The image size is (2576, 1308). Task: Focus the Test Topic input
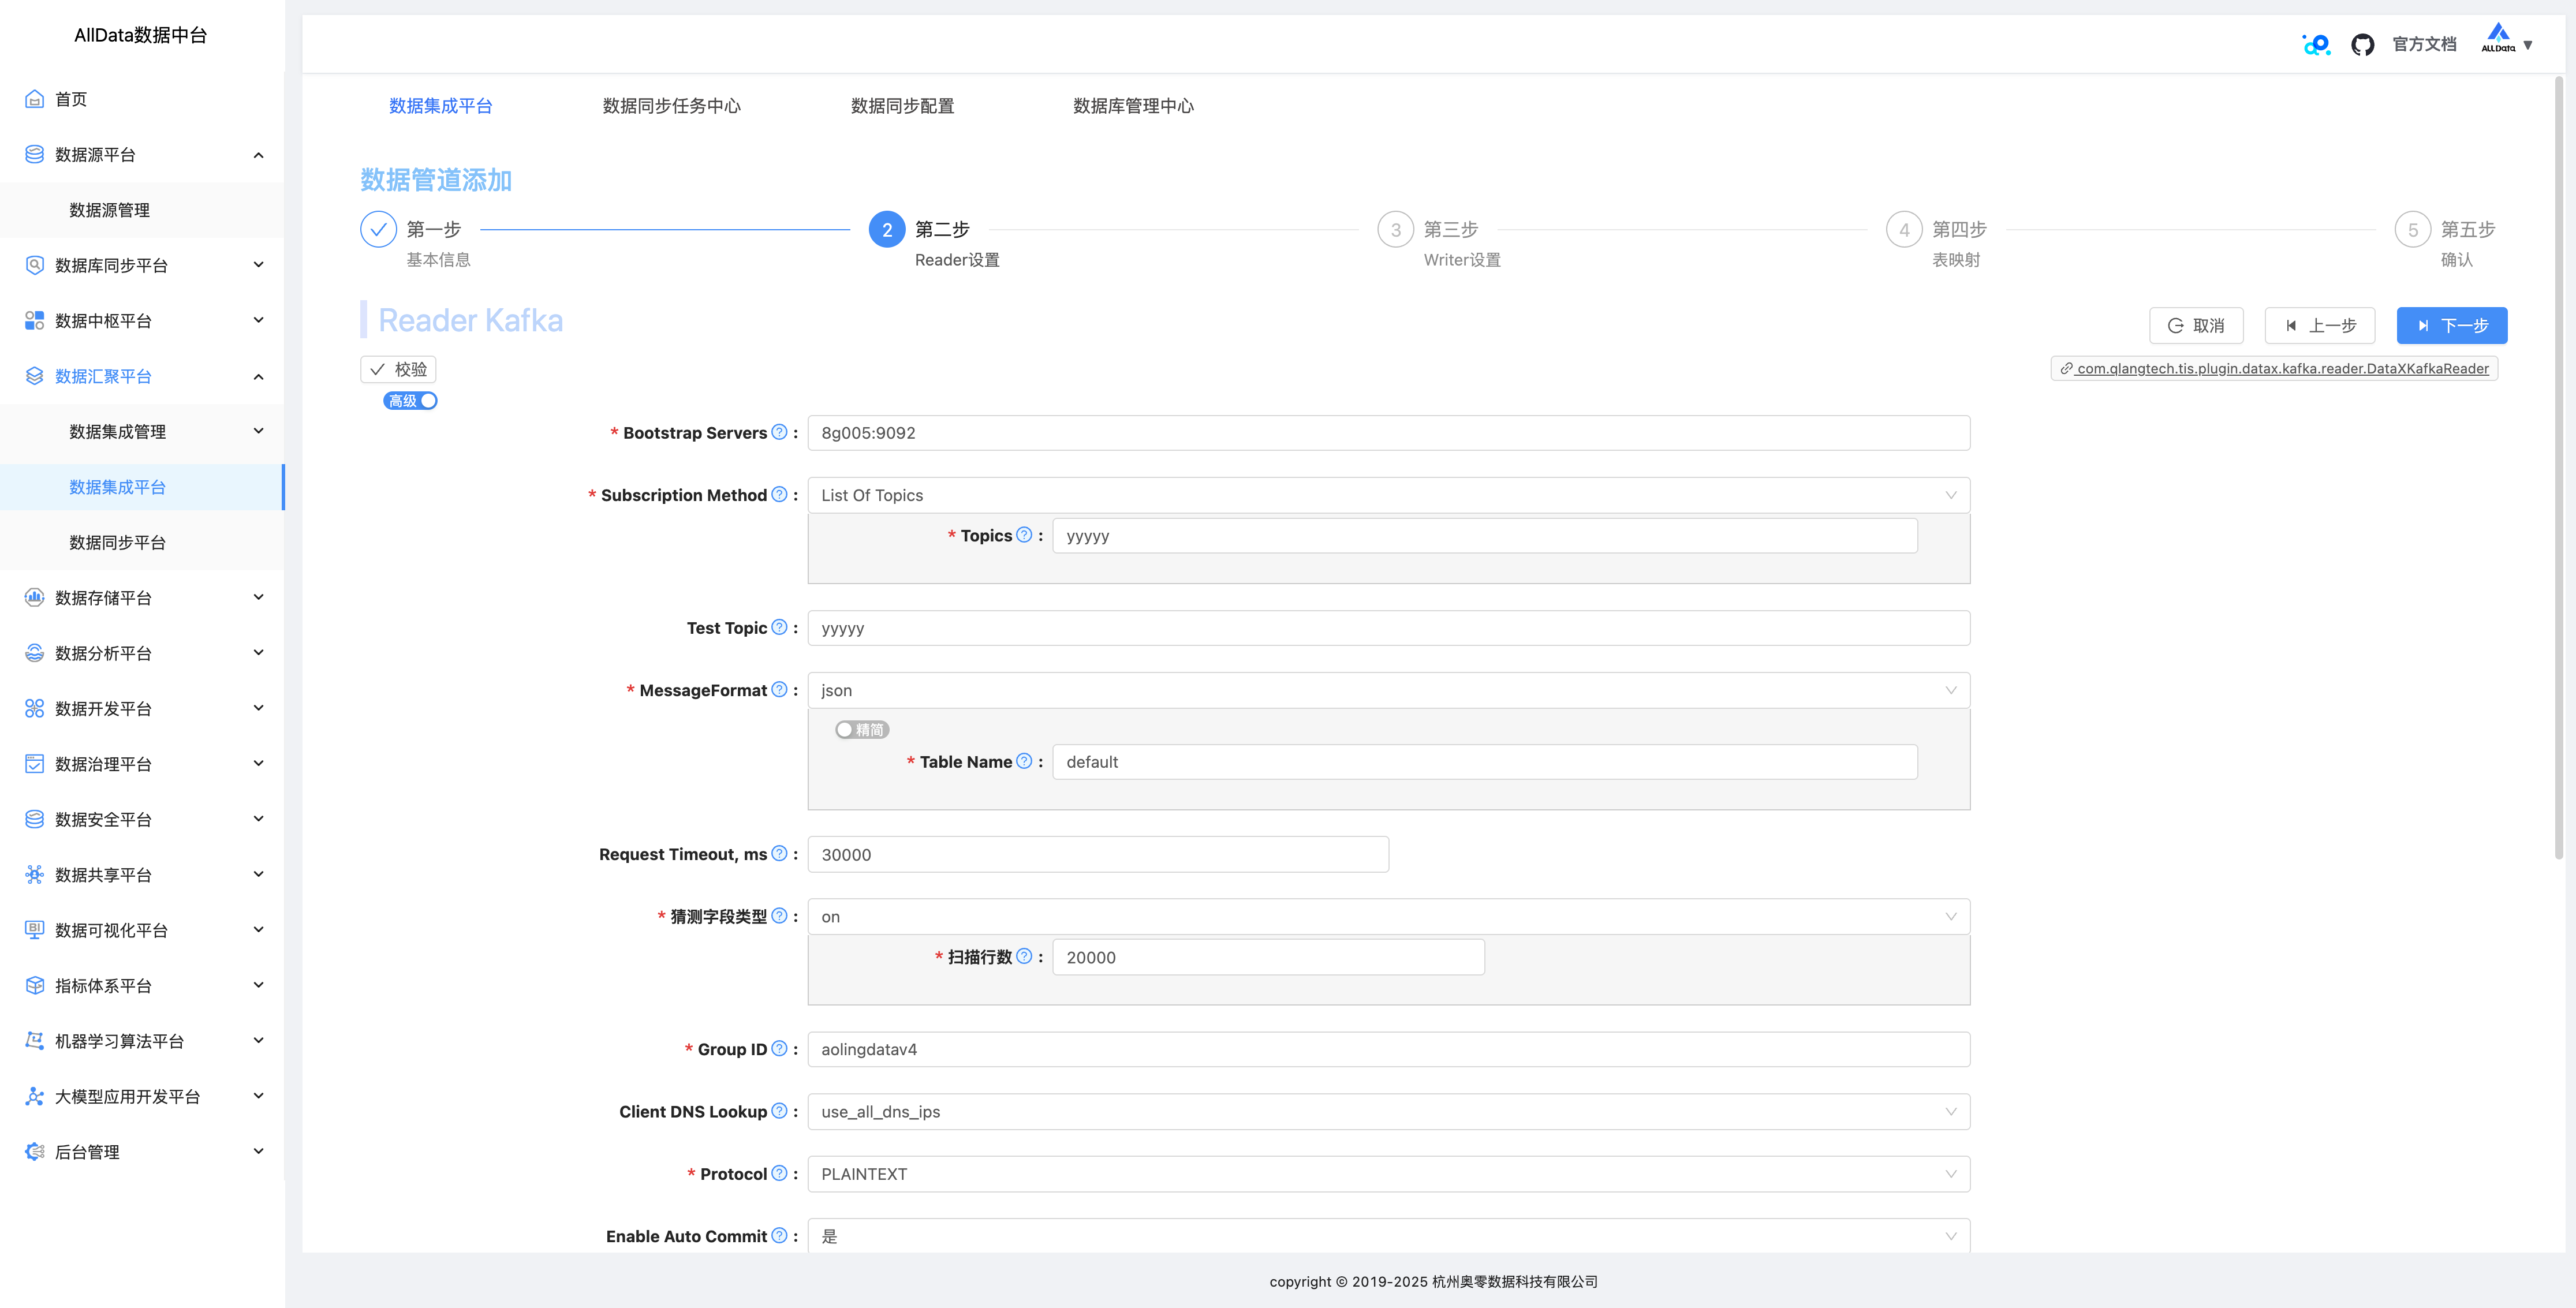[1388, 628]
